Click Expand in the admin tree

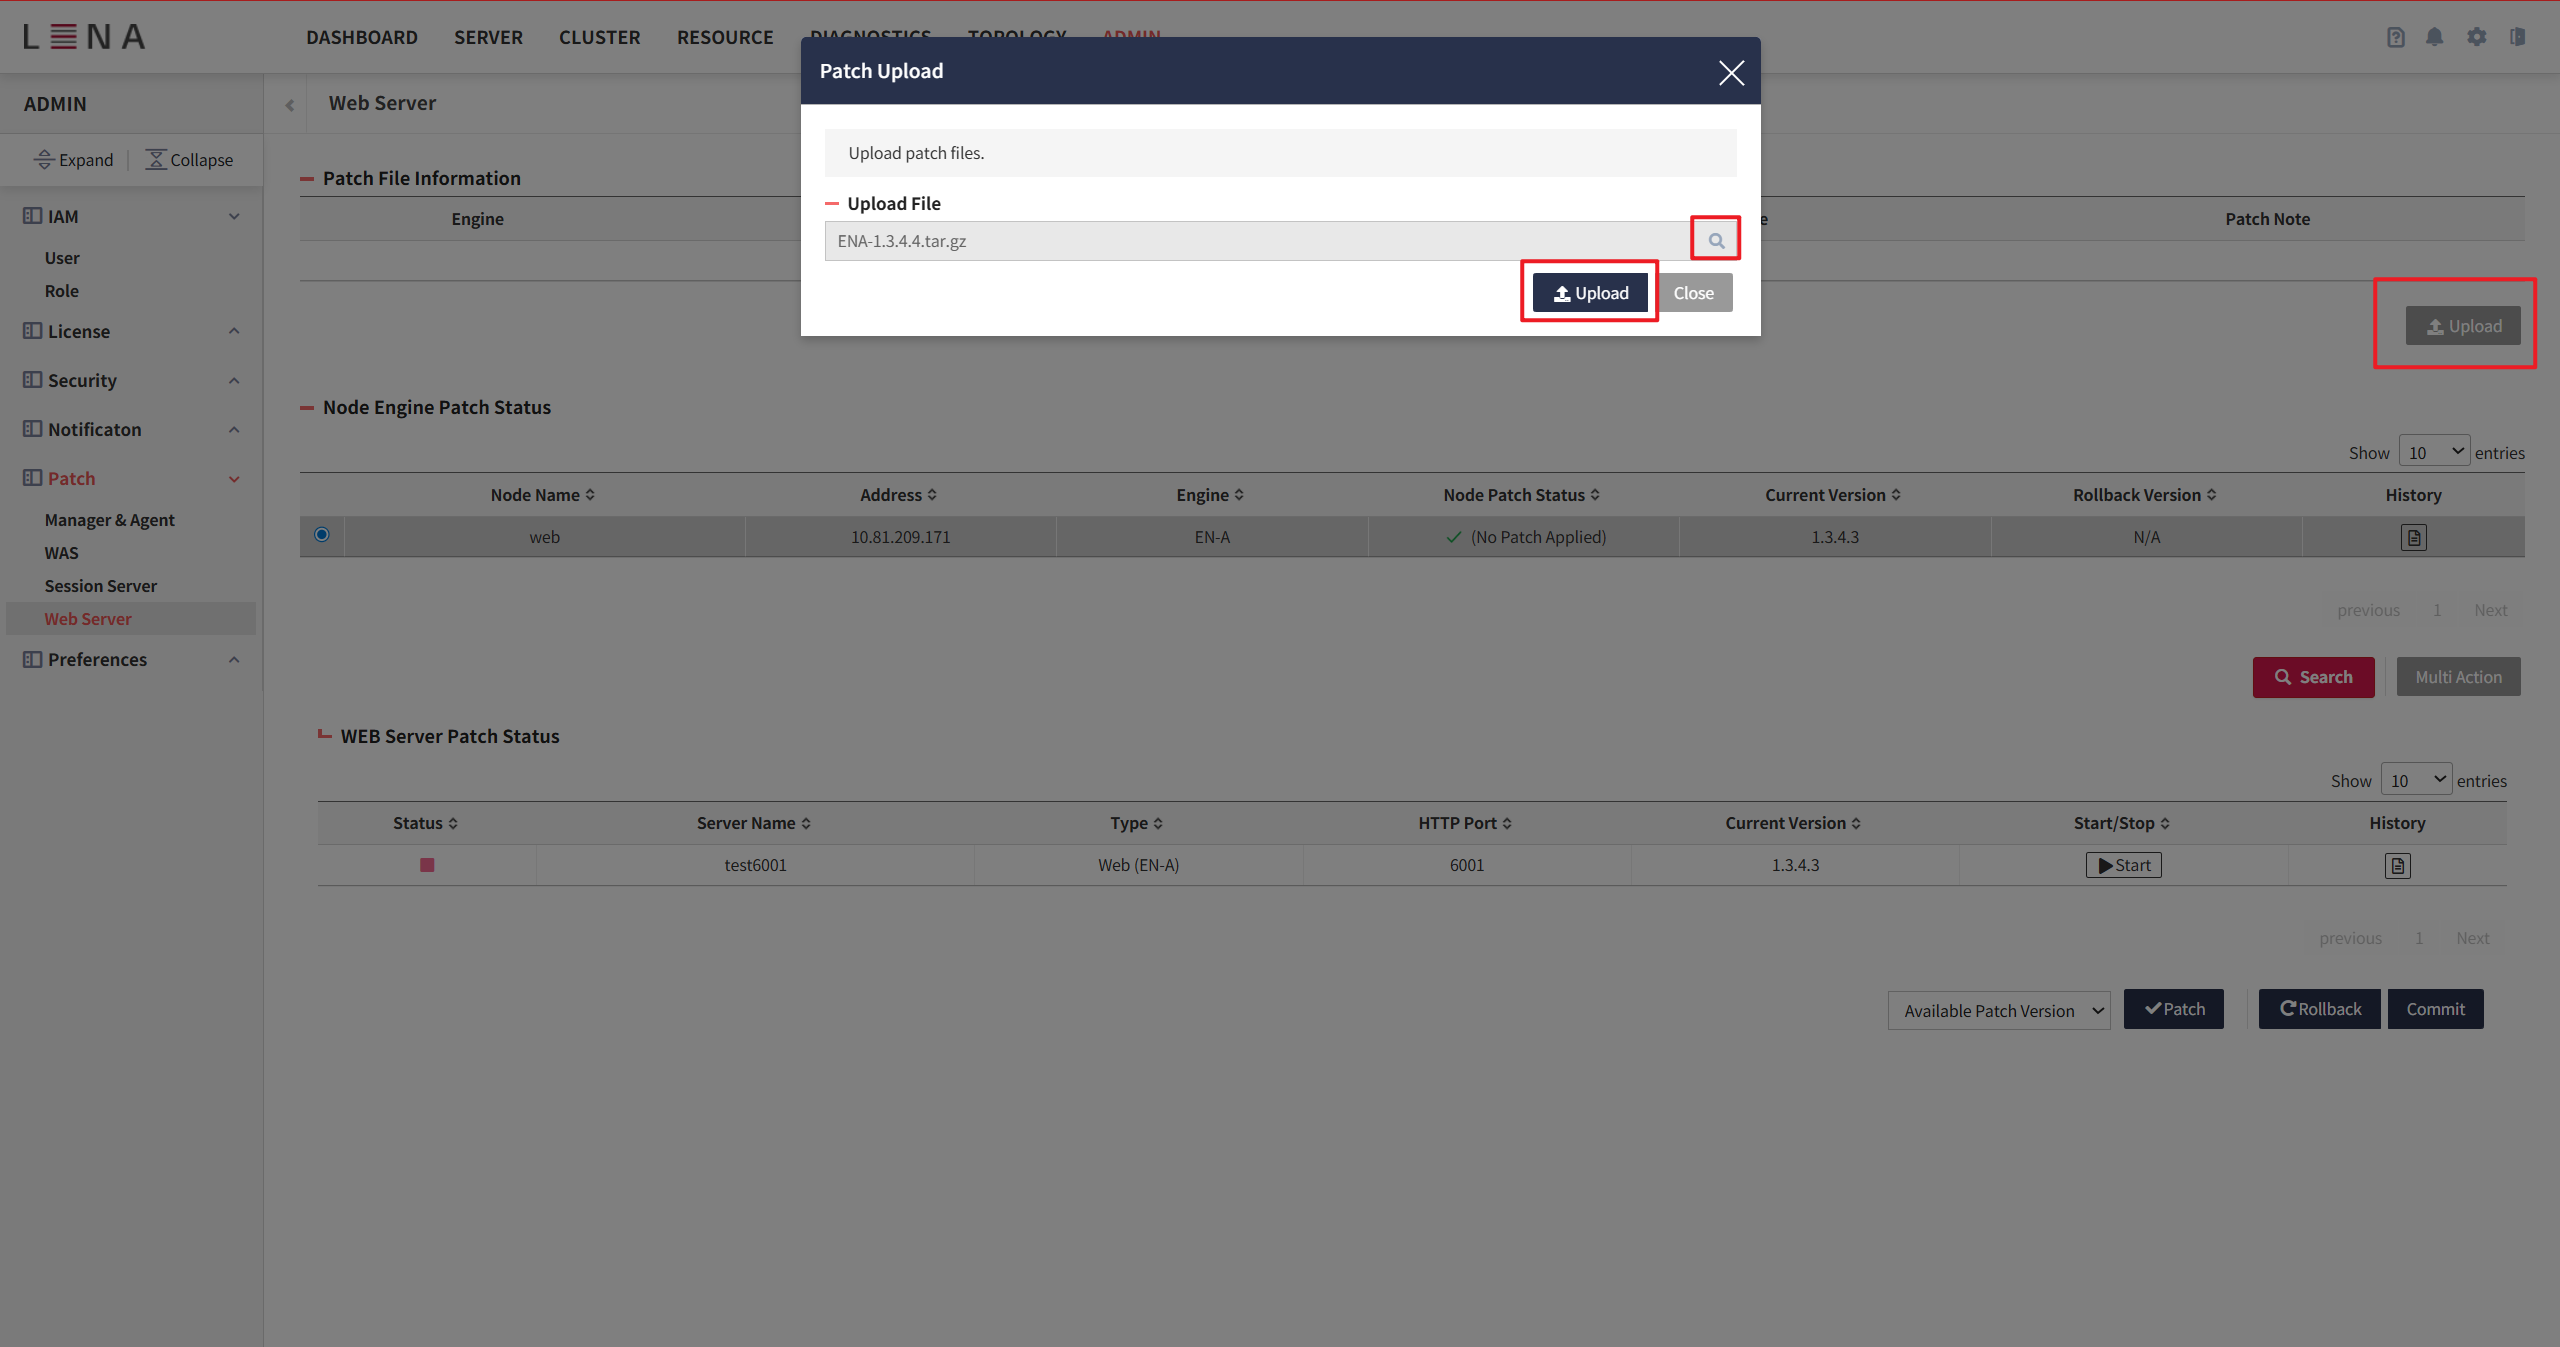coord(74,160)
